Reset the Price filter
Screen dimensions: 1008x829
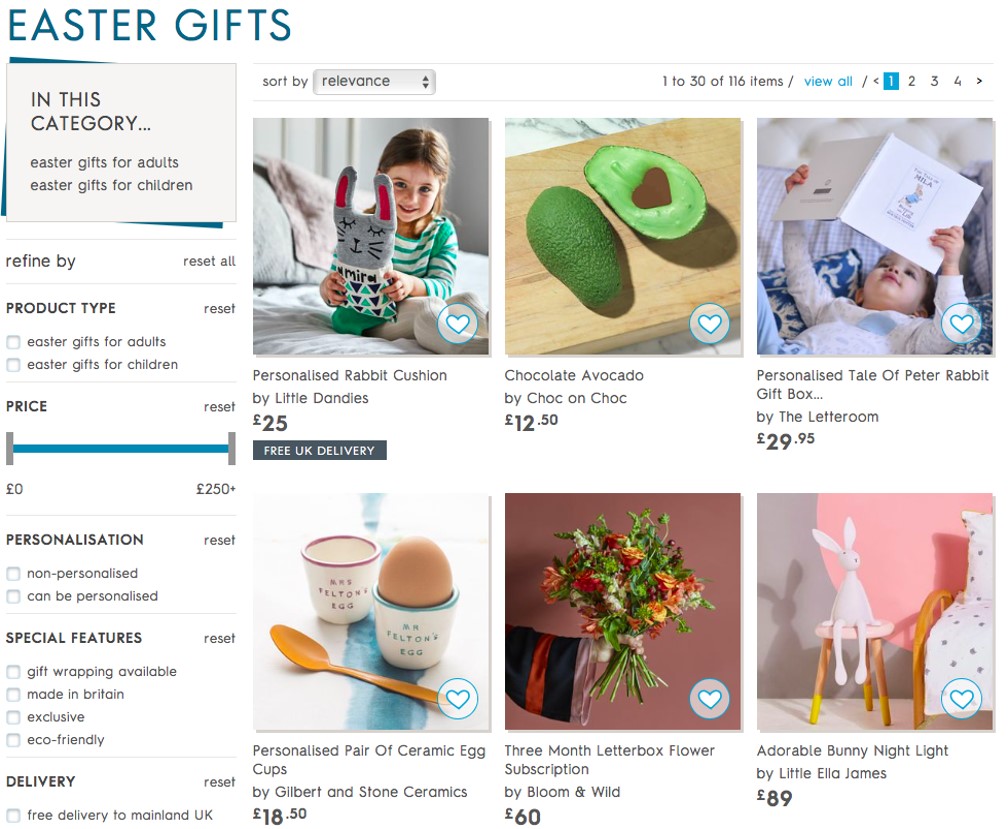pyautogui.click(x=219, y=407)
